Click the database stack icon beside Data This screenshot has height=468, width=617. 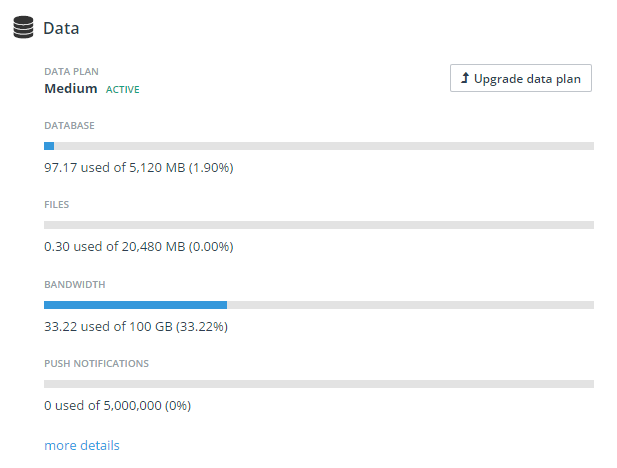pyautogui.click(x=23, y=28)
